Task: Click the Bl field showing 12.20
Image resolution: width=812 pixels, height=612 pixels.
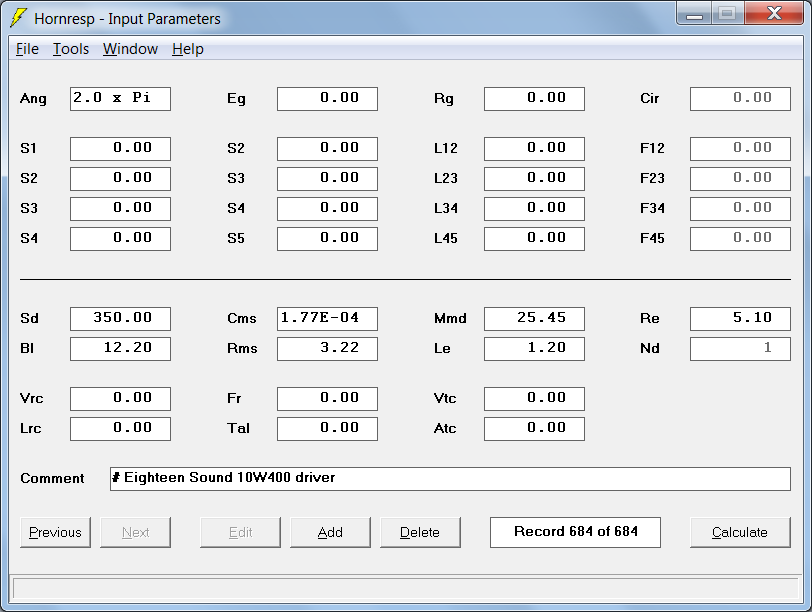Action: [x=120, y=349]
